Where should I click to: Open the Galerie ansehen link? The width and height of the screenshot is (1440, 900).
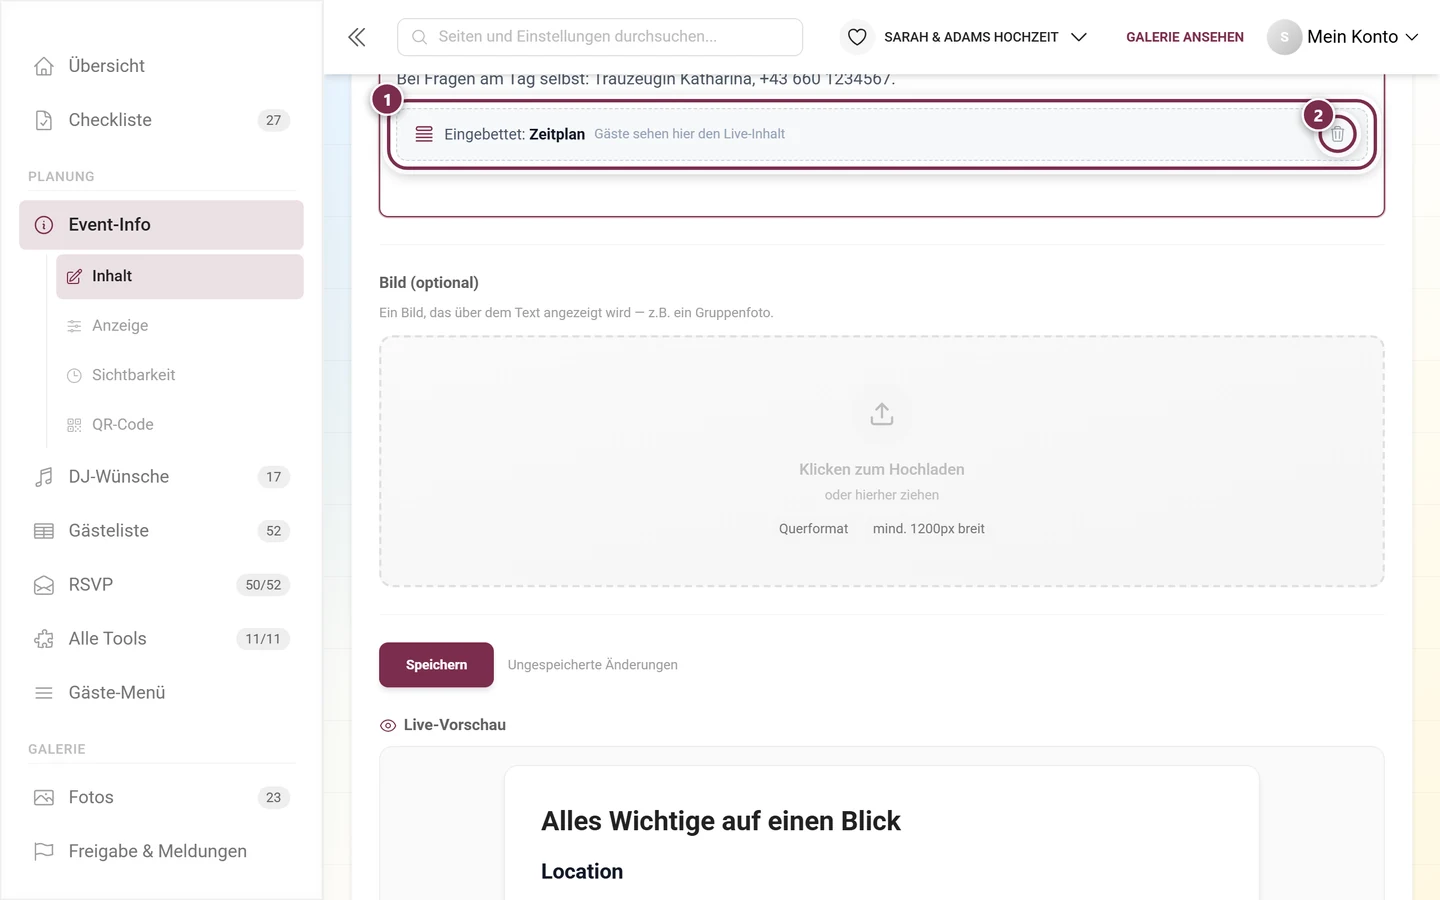(1185, 37)
